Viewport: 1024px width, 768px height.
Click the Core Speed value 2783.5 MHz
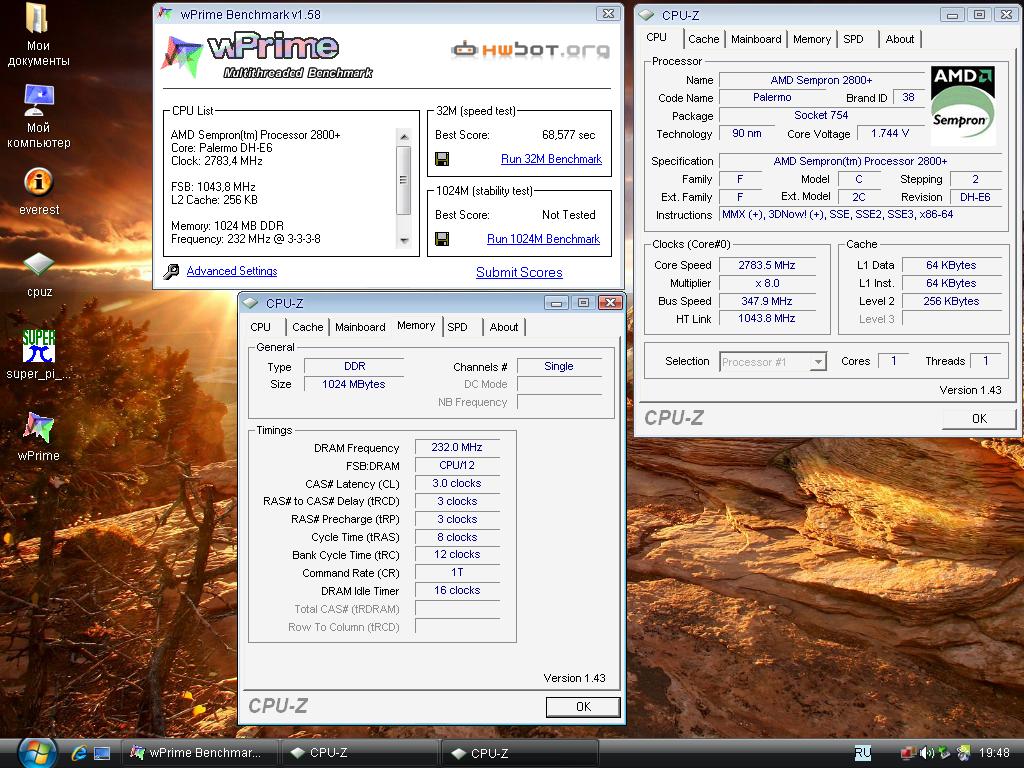(767, 265)
